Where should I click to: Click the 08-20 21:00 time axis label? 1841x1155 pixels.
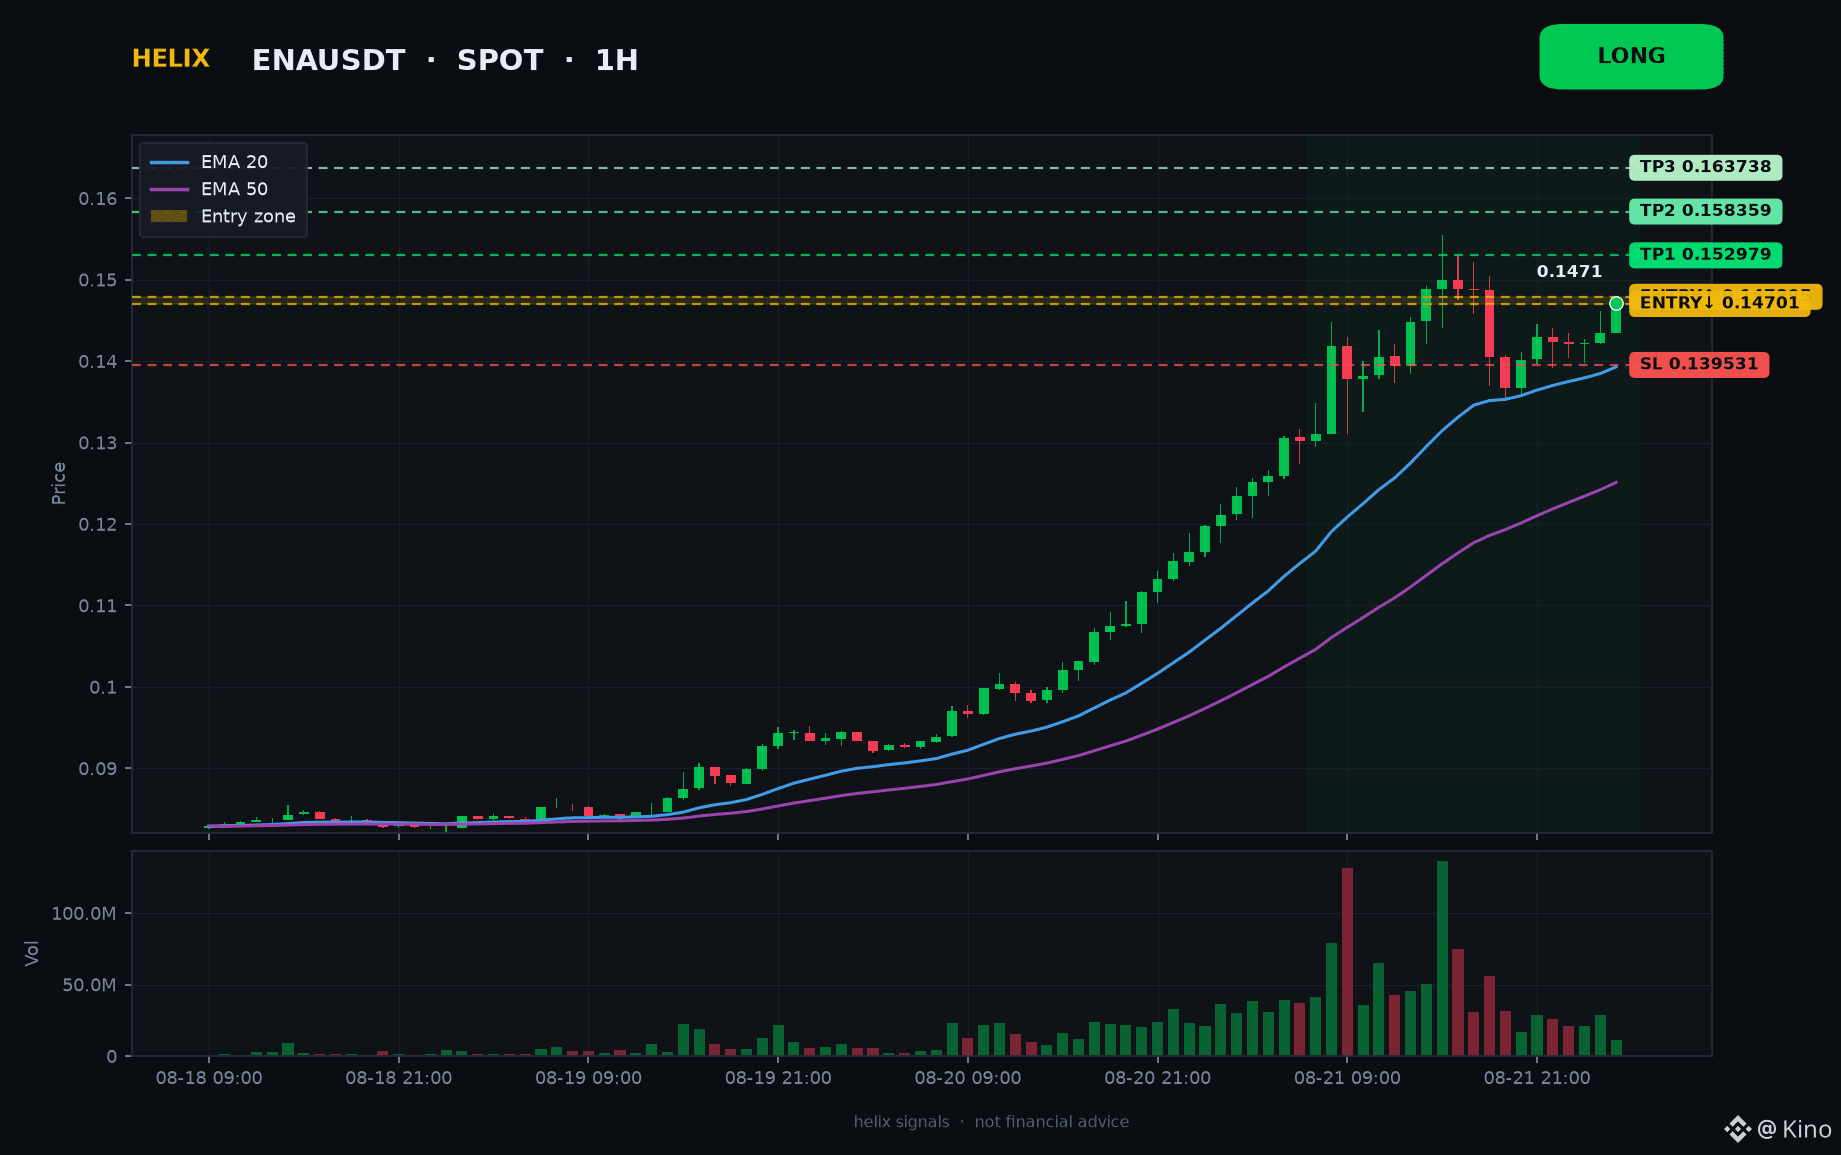[x=1157, y=1078]
